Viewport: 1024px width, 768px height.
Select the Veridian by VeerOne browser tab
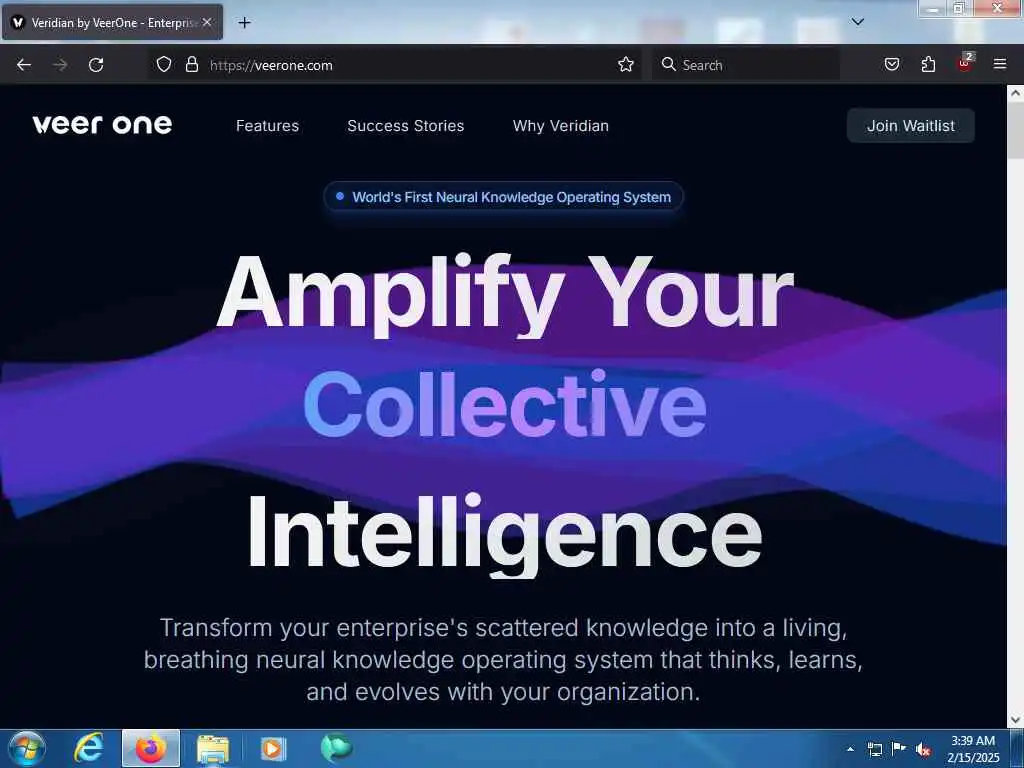point(112,23)
